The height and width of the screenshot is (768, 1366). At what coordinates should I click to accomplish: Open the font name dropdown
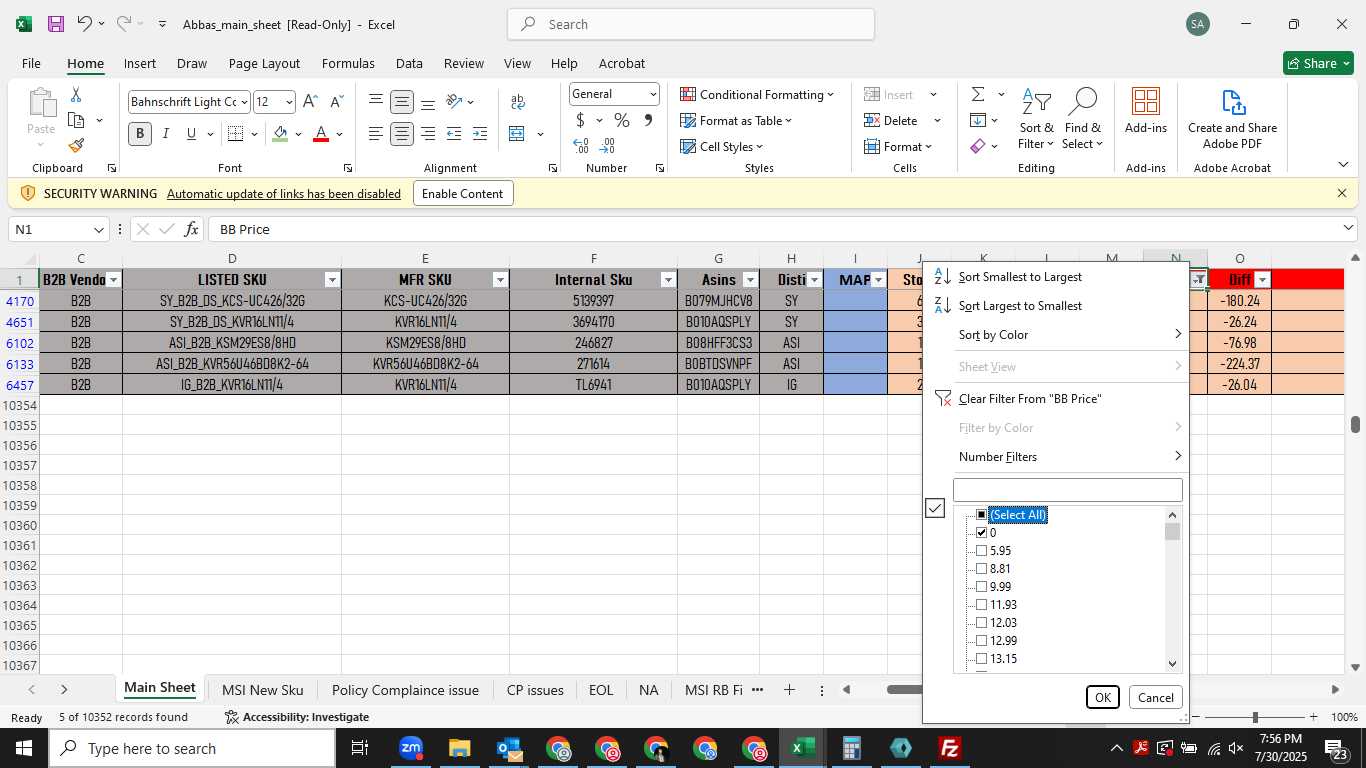(x=243, y=102)
